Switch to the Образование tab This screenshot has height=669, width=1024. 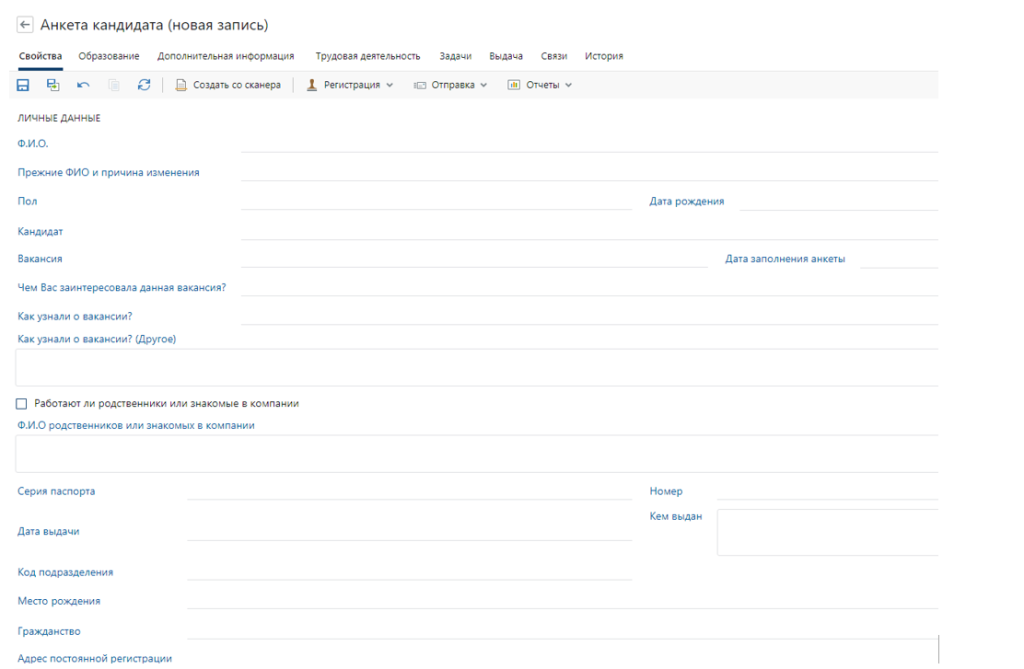coord(109,56)
